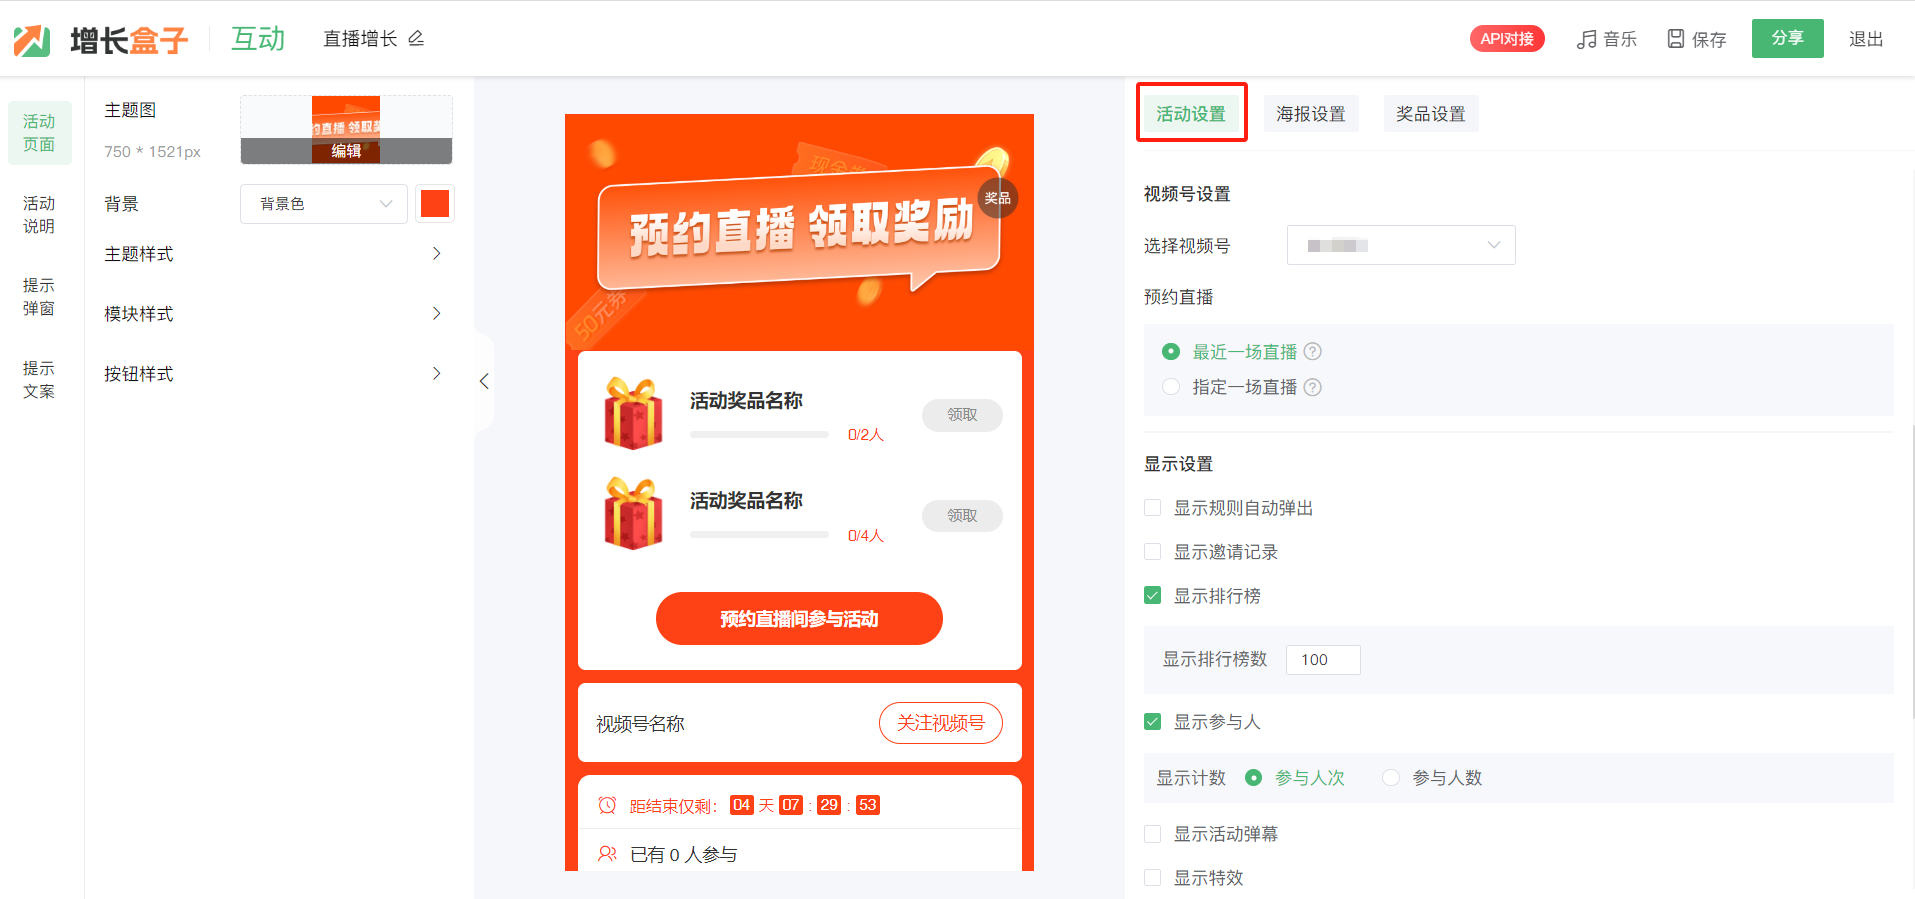Click the 增长盒子 logo icon
The image size is (1915, 899).
32,40
